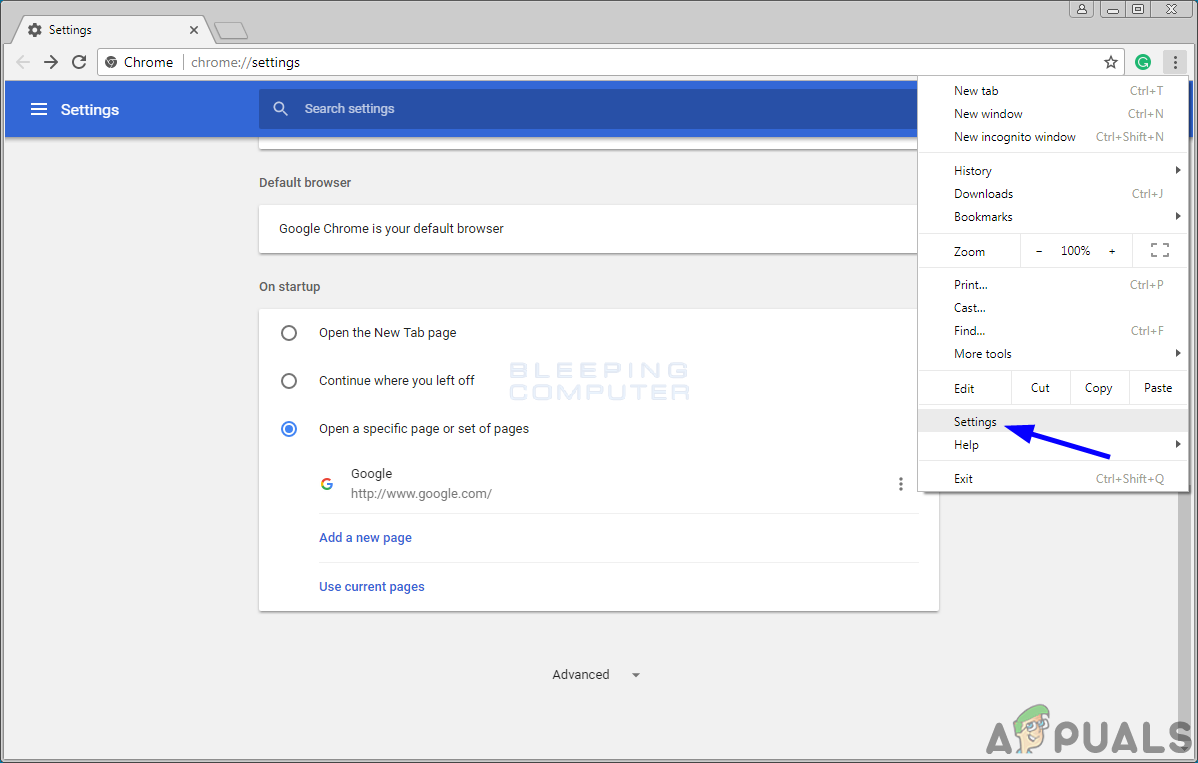Click the reload page icon
This screenshot has width=1198, height=763.
click(x=79, y=62)
